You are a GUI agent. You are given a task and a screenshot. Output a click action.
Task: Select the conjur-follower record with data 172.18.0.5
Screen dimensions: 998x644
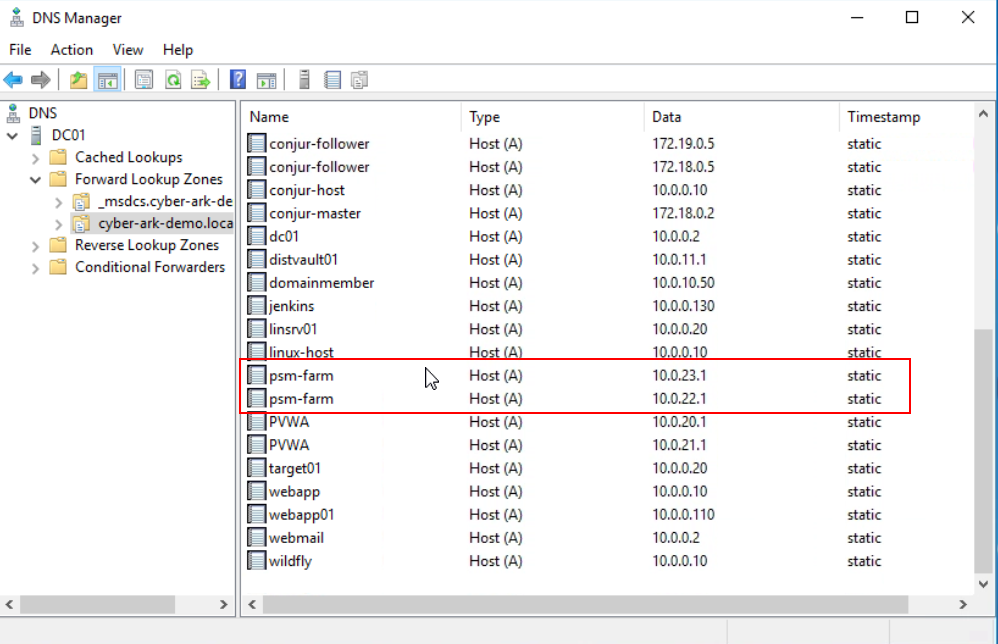(x=608, y=167)
